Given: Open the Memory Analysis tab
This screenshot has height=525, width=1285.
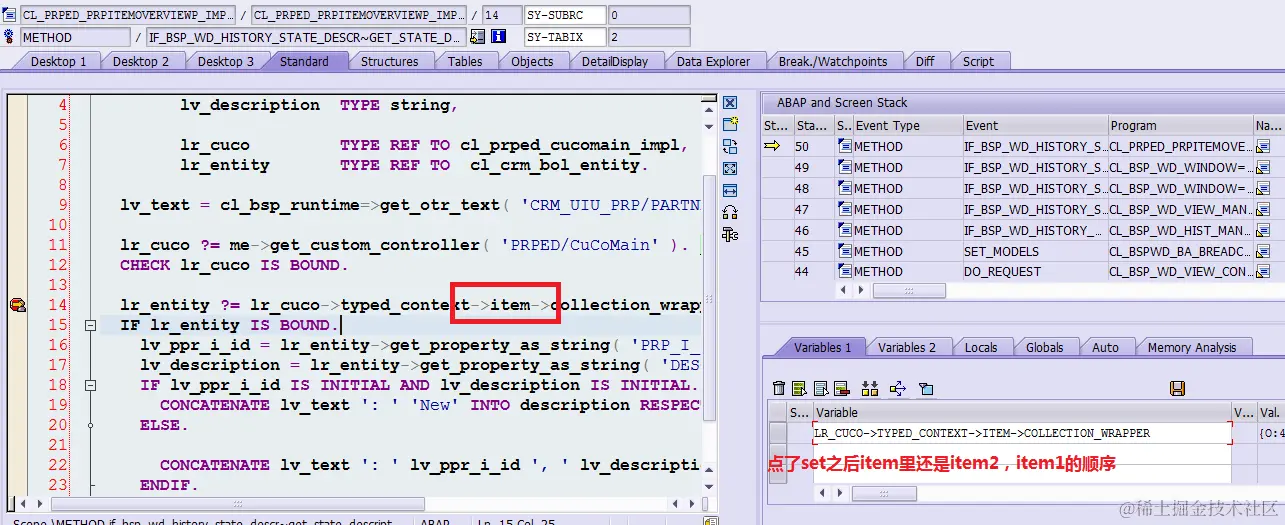Looking at the screenshot, I should 1191,347.
